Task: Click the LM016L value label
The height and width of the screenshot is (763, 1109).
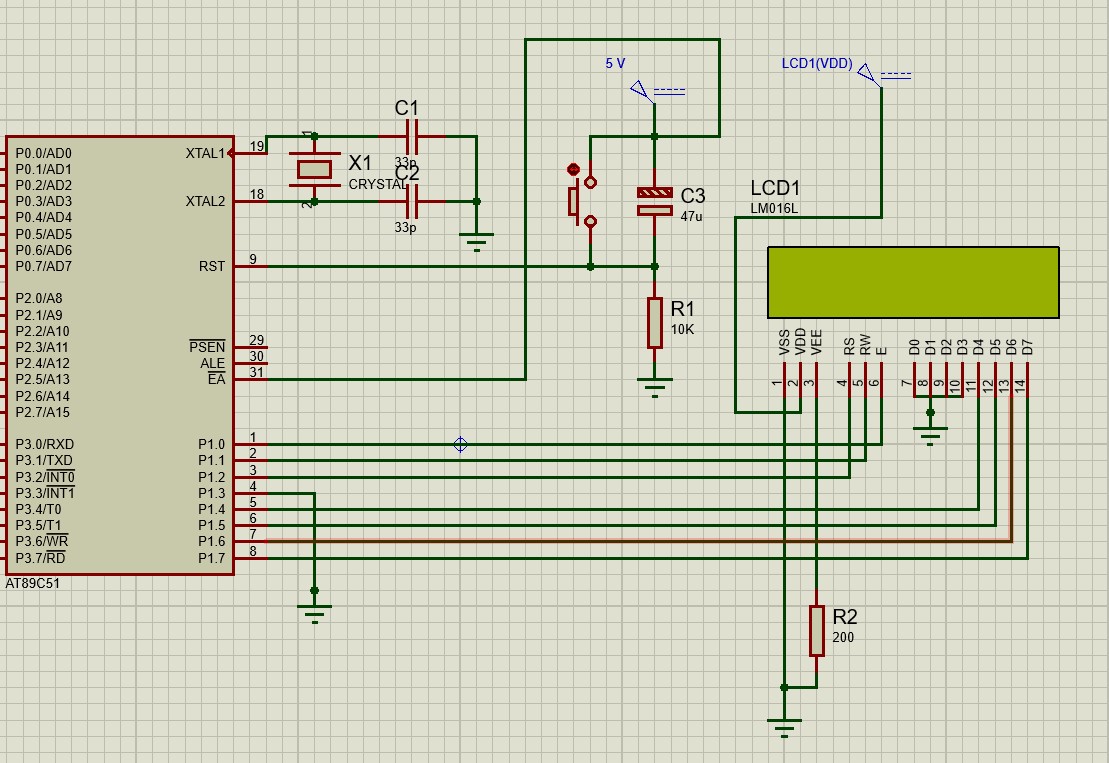Action: tap(774, 209)
